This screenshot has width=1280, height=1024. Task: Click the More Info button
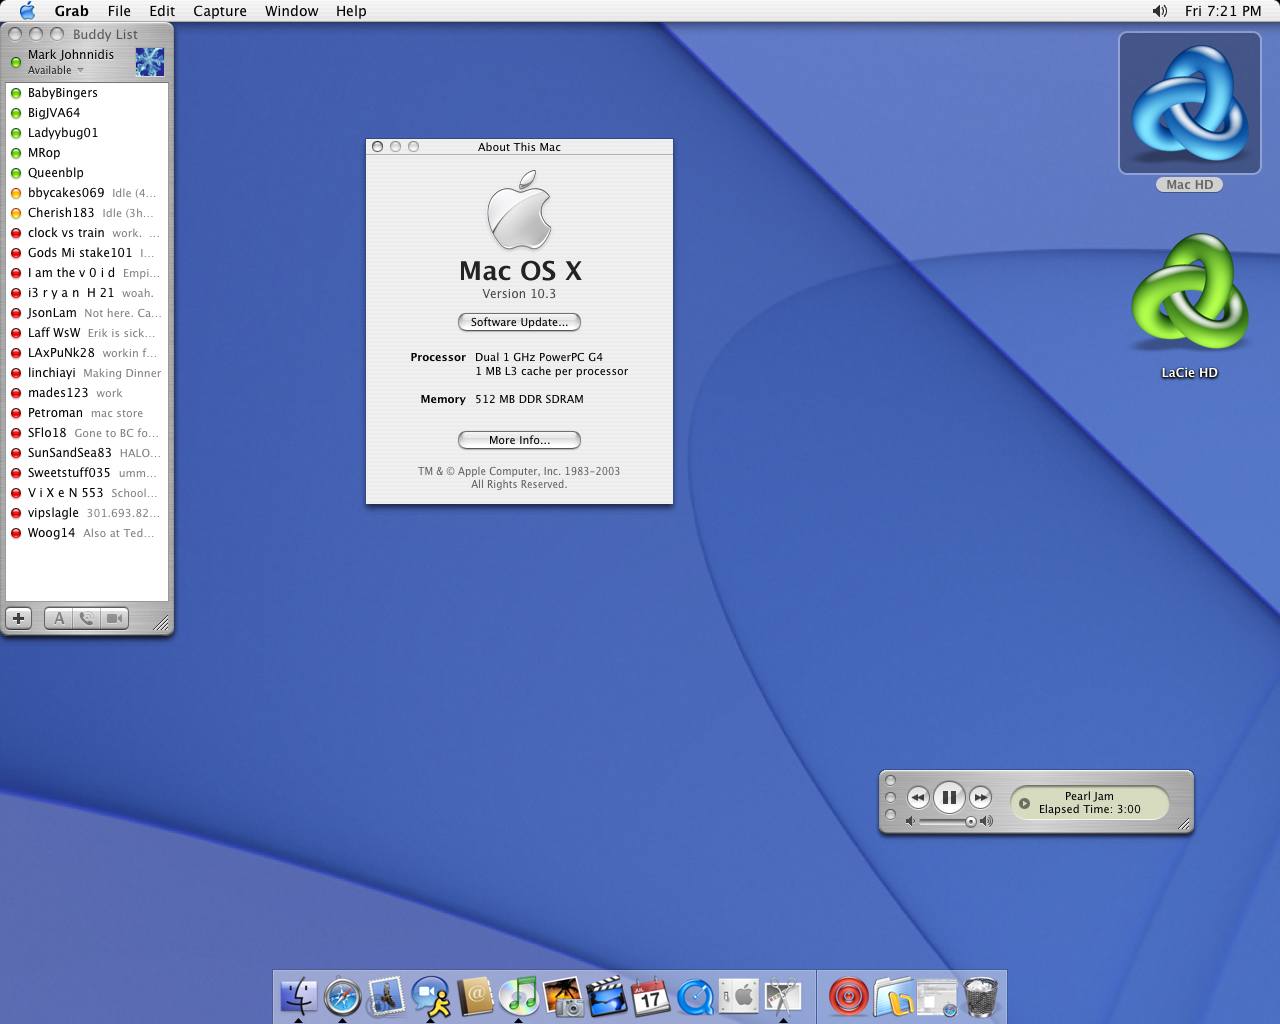(x=519, y=440)
